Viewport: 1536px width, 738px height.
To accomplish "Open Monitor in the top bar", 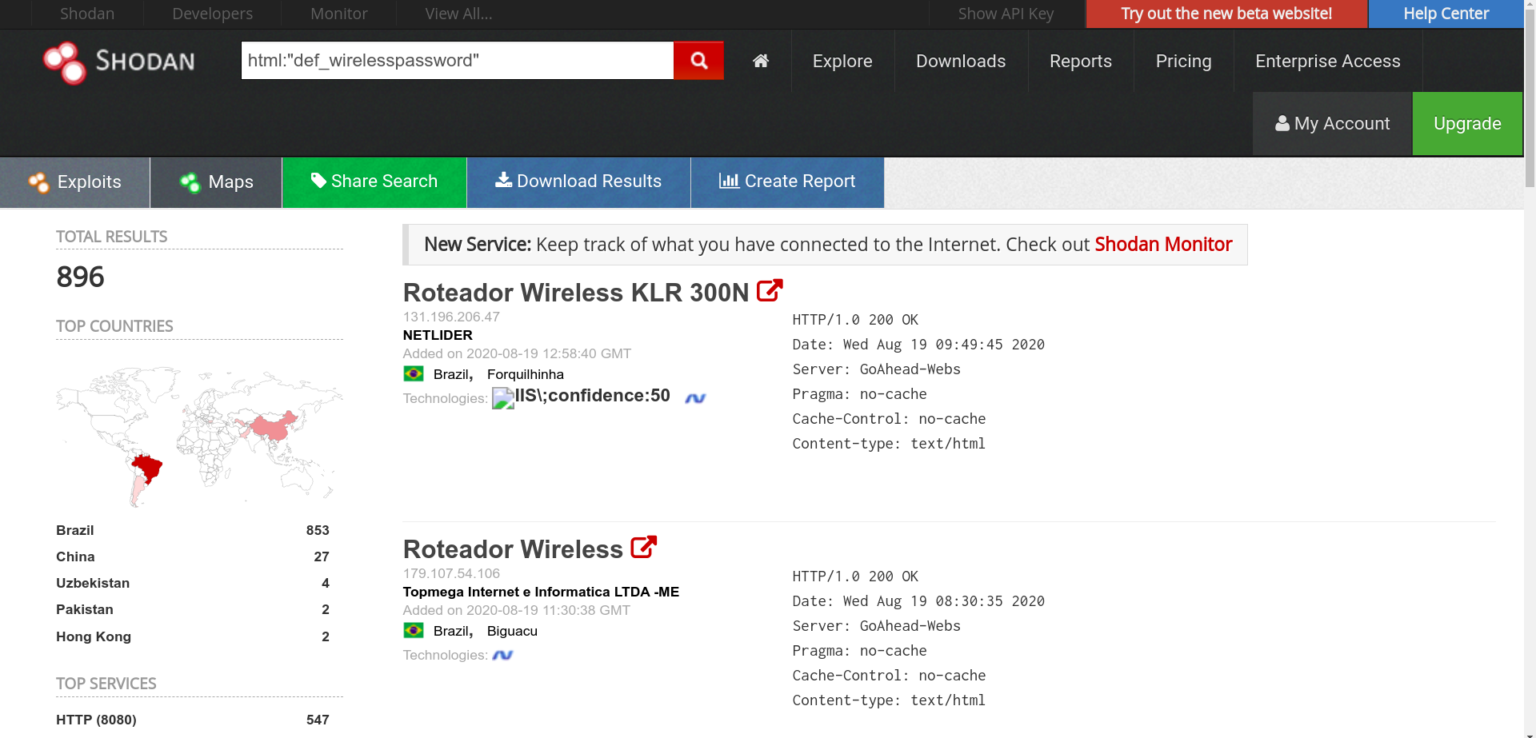I will coord(339,14).
